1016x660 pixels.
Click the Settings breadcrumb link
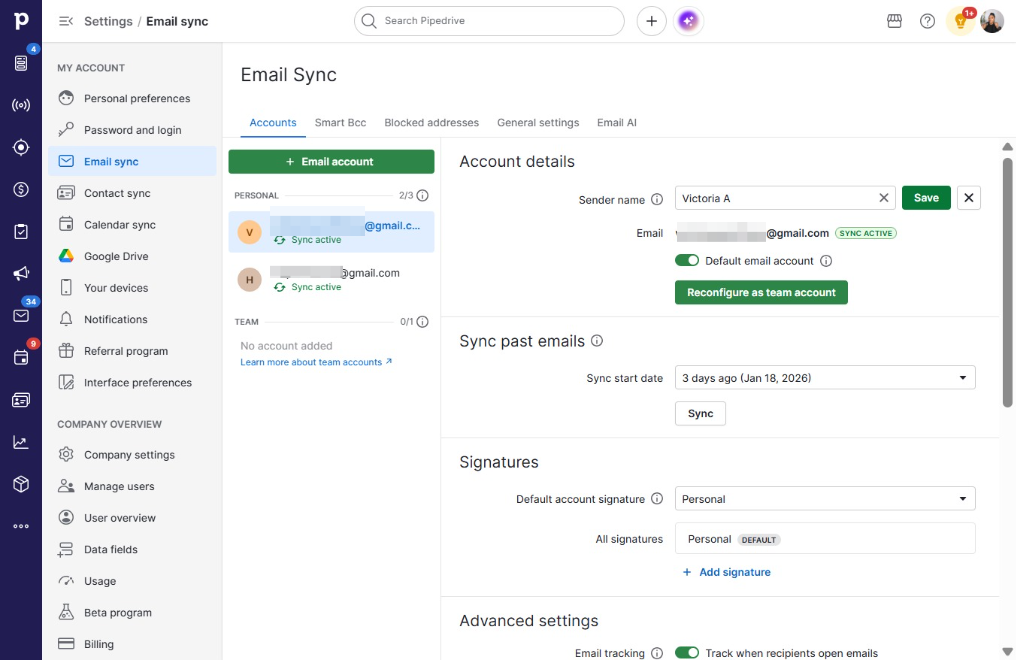click(108, 21)
